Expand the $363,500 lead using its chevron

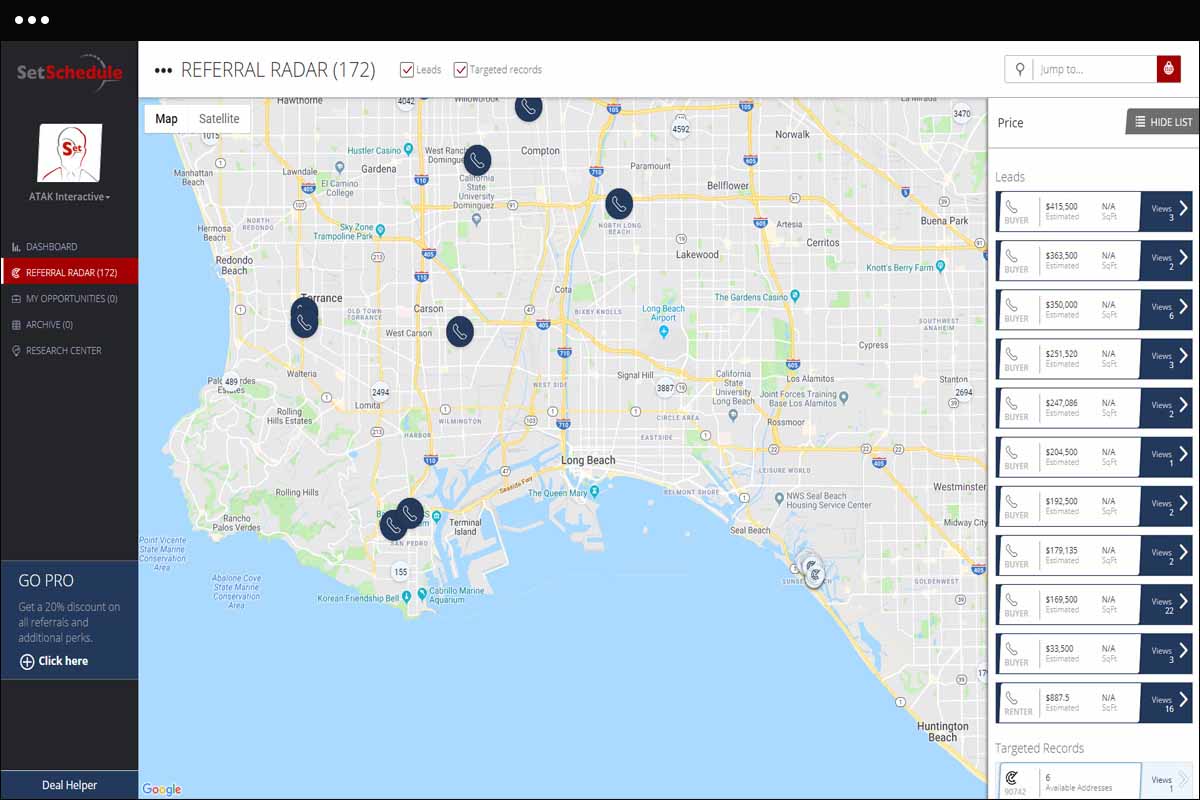(x=1183, y=257)
